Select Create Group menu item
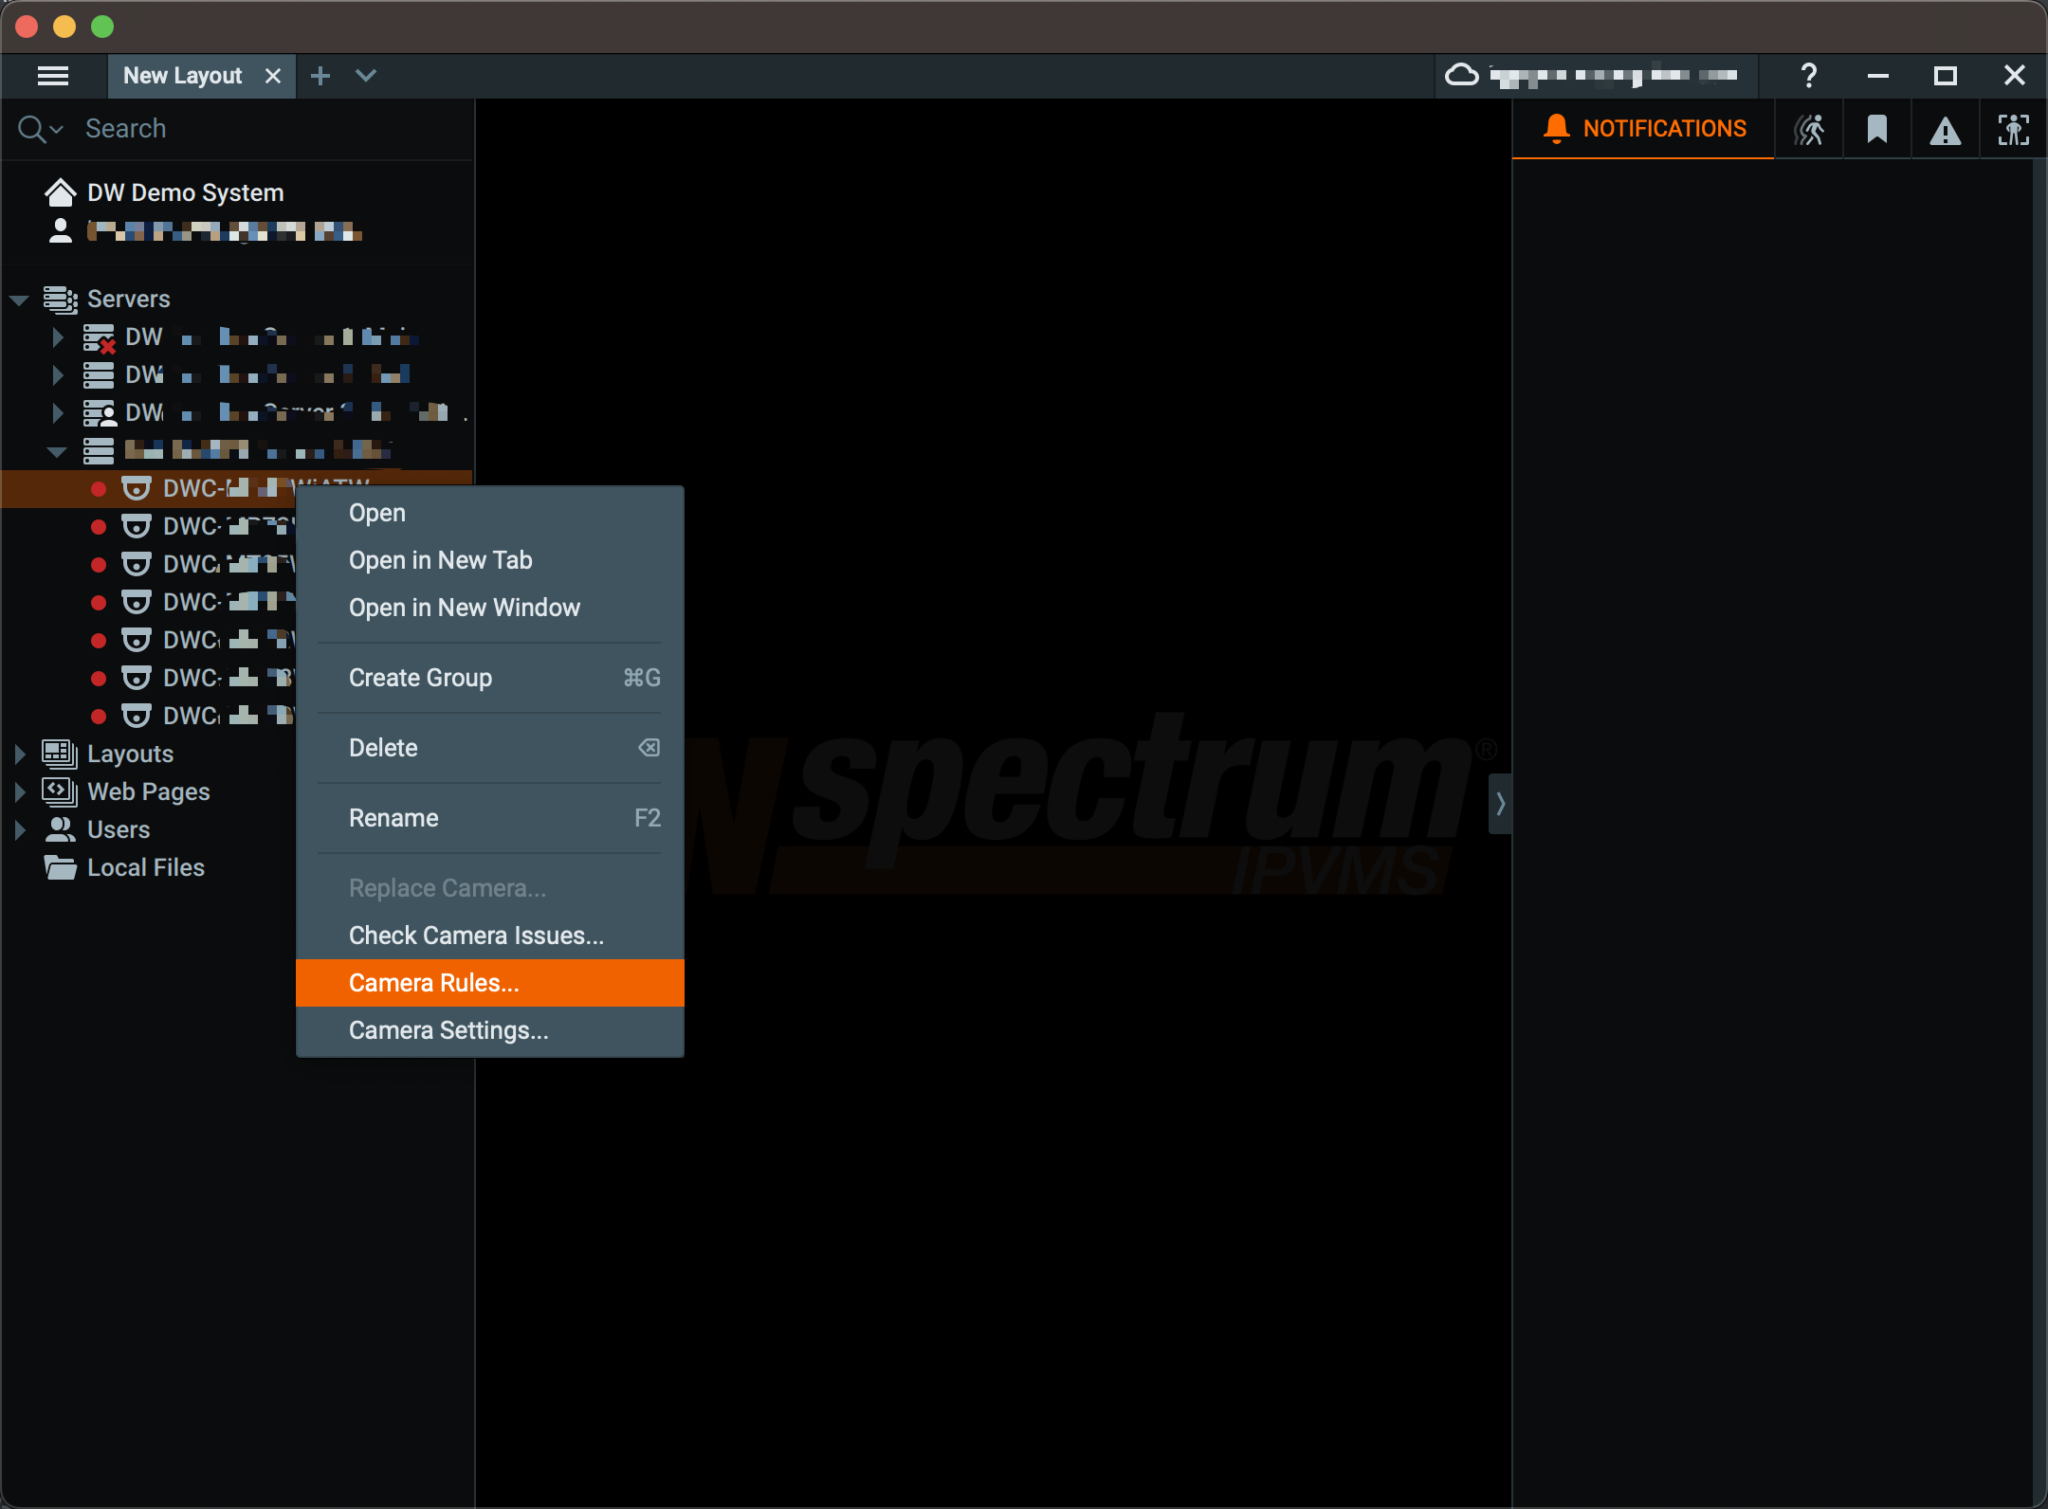2048x1509 pixels. [x=490, y=678]
